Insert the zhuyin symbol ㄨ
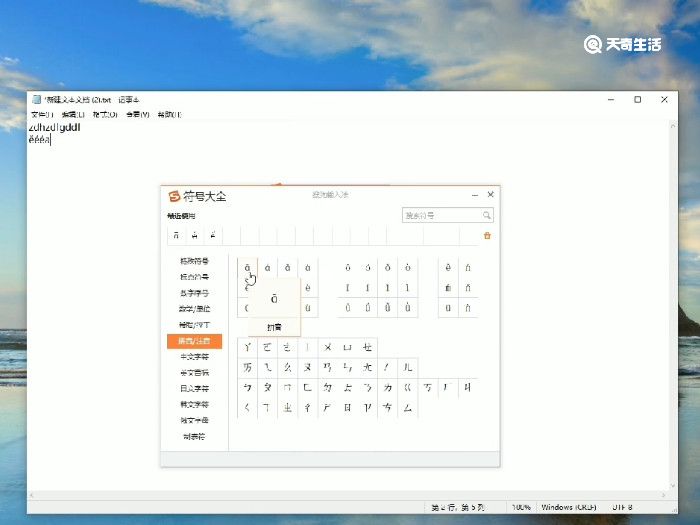 pos(328,347)
